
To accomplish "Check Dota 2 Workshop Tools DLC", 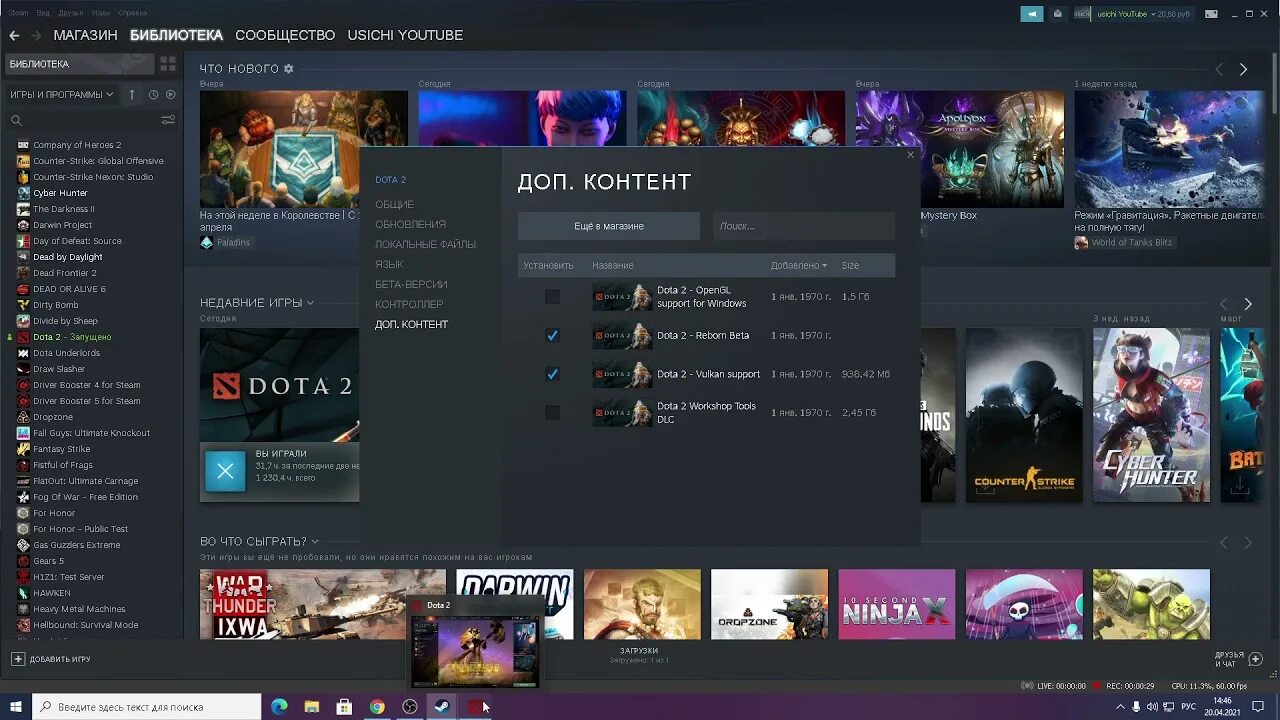I will pos(552,412).
